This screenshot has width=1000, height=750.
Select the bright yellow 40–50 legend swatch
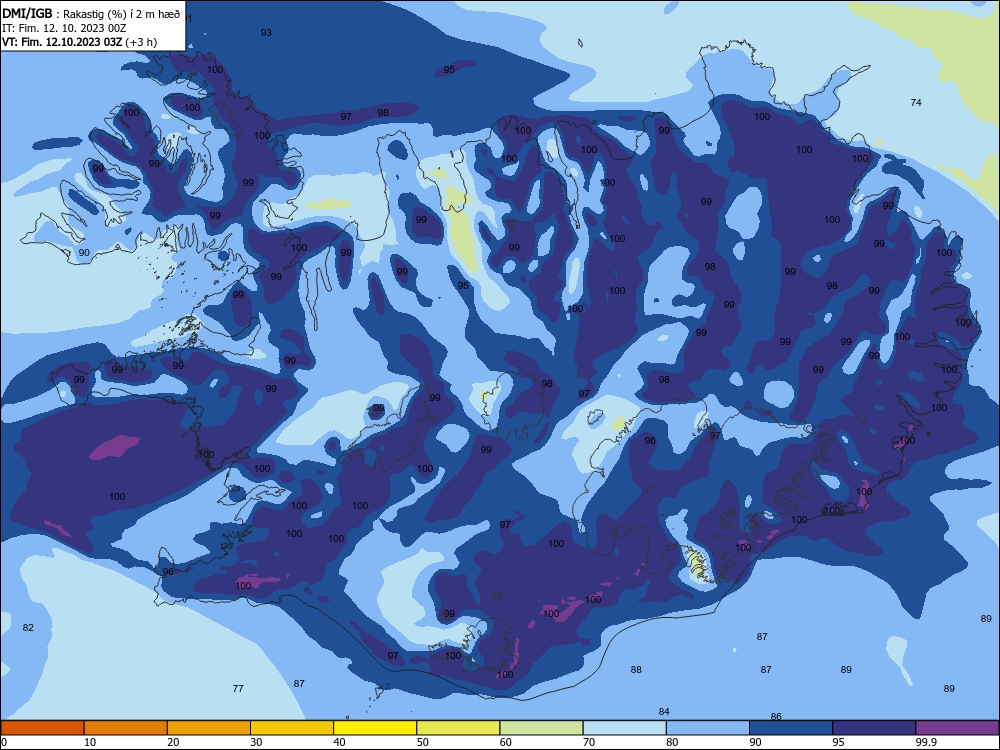pos(375,728)
